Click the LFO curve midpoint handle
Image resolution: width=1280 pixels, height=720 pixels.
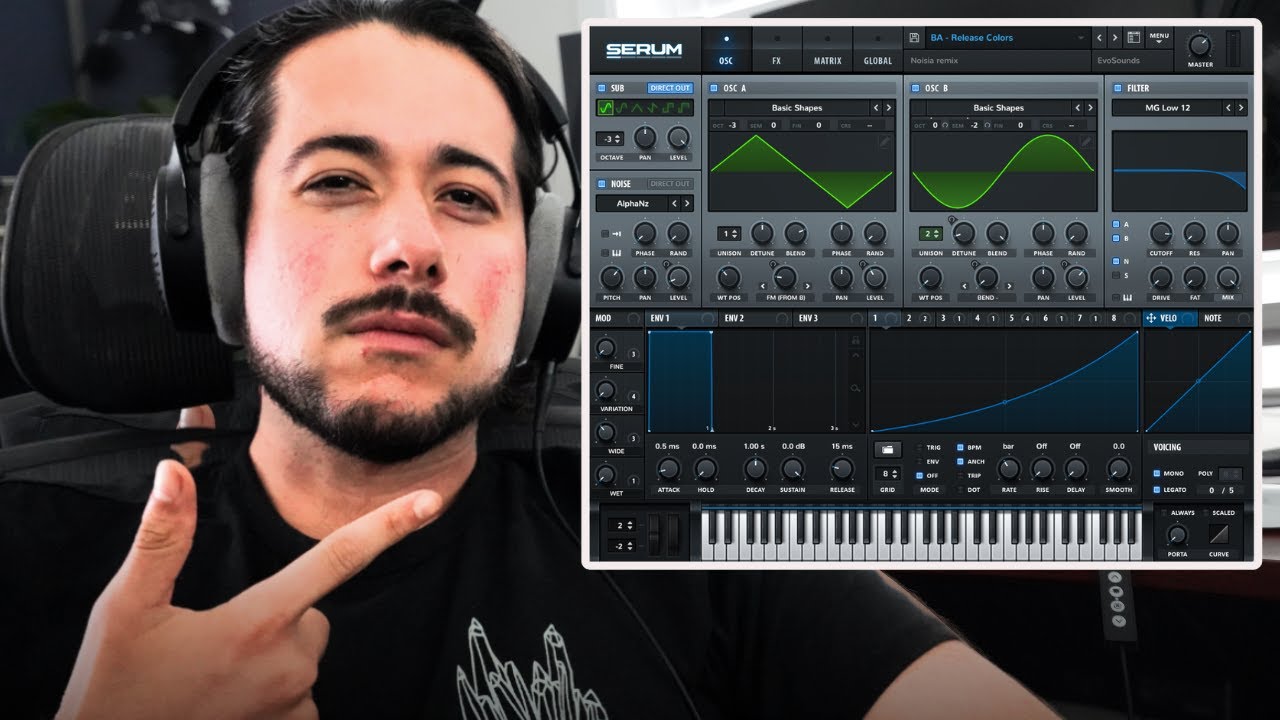(x=1004, y=403)
